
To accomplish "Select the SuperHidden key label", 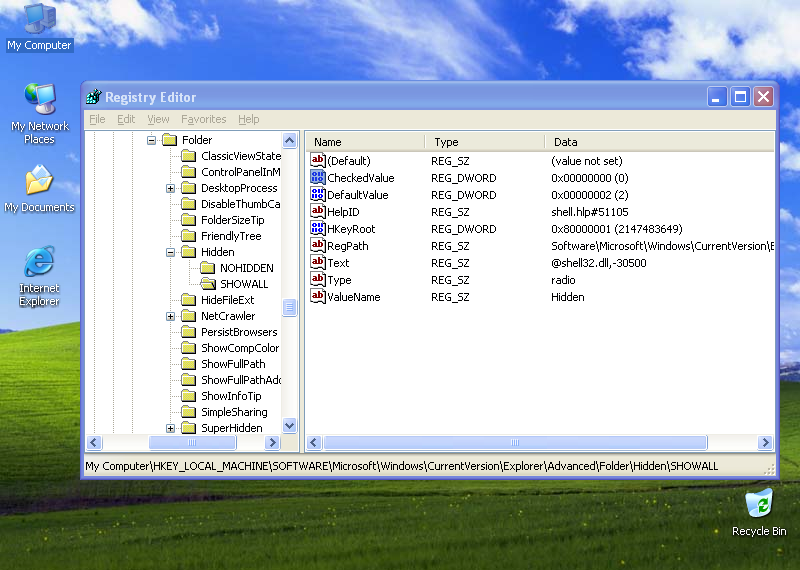I will (232, 428).
